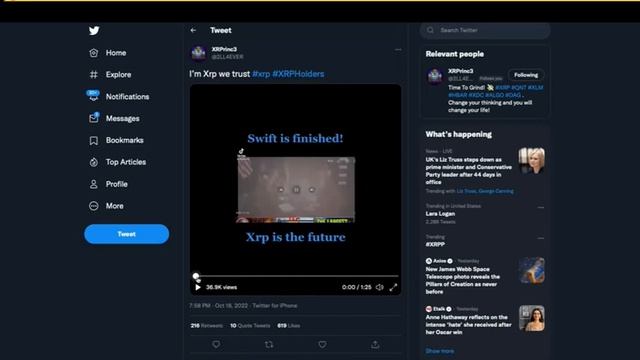Open Home from the sidebar
Viewport: 640px width, 360px height.
(x=108, y=53)
